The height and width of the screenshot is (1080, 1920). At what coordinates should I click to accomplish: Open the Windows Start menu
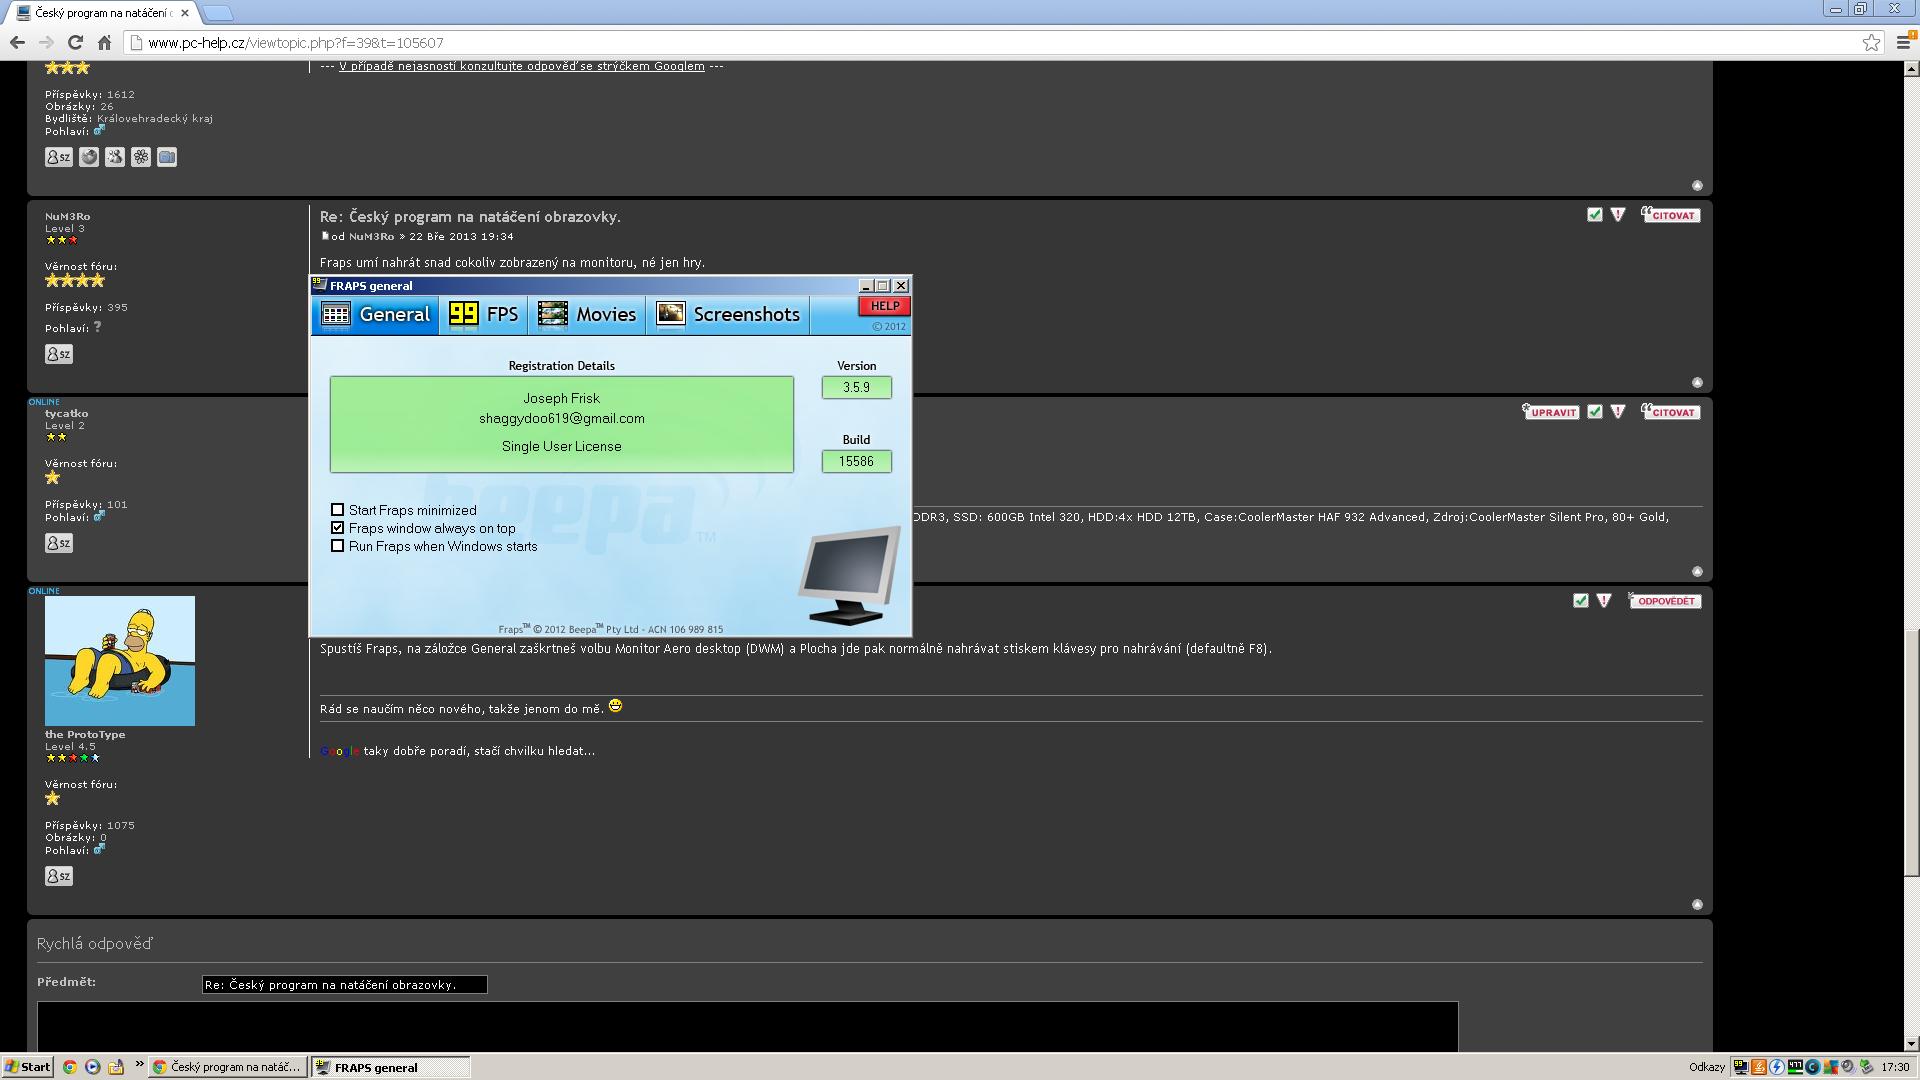point(27,1067)
